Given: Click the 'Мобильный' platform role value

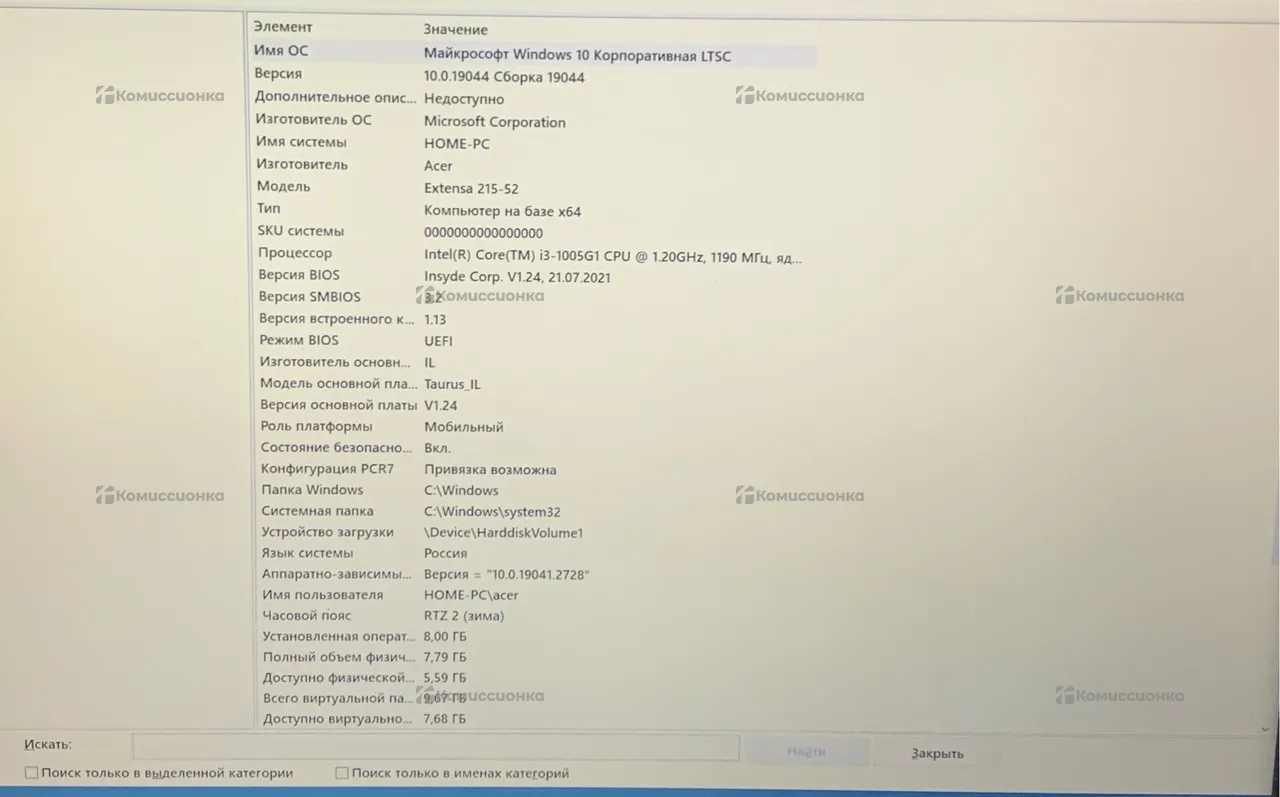Looking at the screenshot, I should tap(464, 427).
